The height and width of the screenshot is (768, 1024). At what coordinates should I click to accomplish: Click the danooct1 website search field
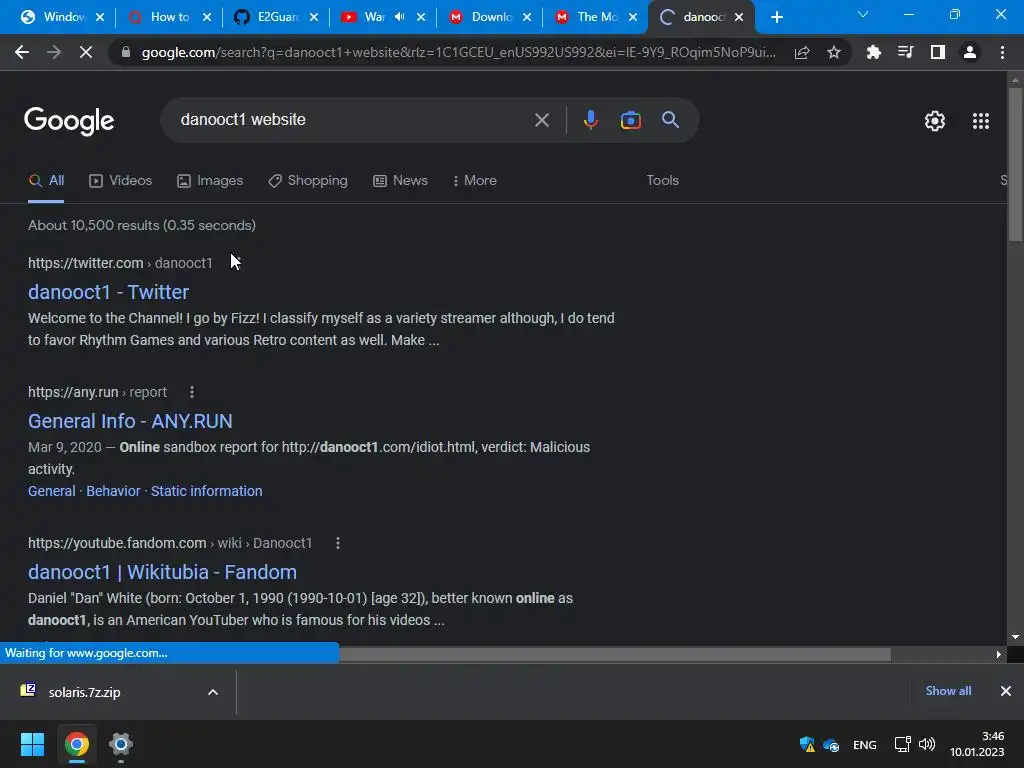(353, 120)
